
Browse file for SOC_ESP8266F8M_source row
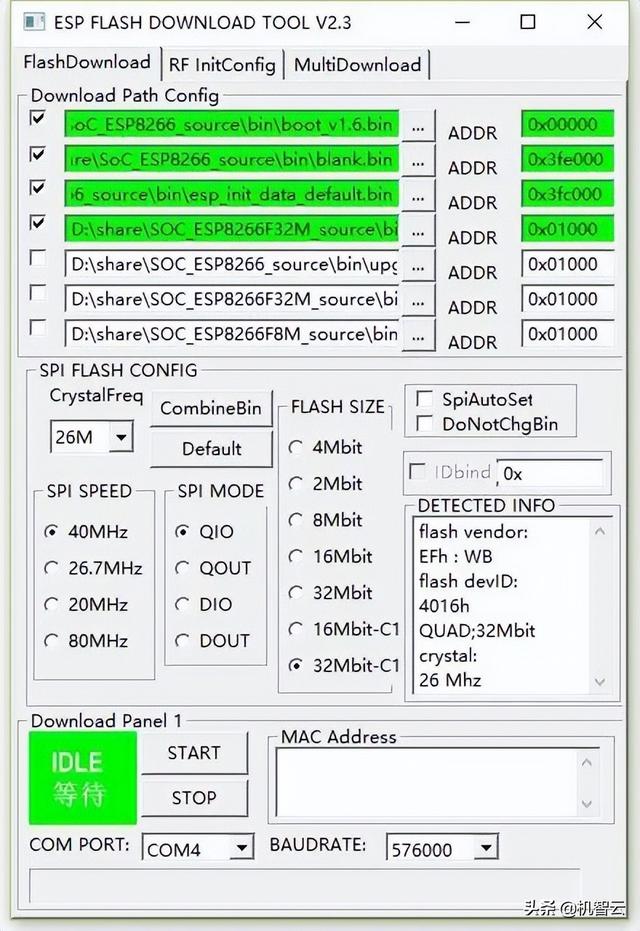click(418, 335)
